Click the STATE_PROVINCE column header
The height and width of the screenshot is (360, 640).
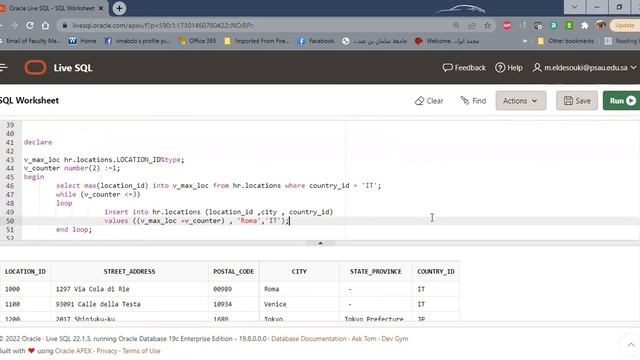click(376, 271)
